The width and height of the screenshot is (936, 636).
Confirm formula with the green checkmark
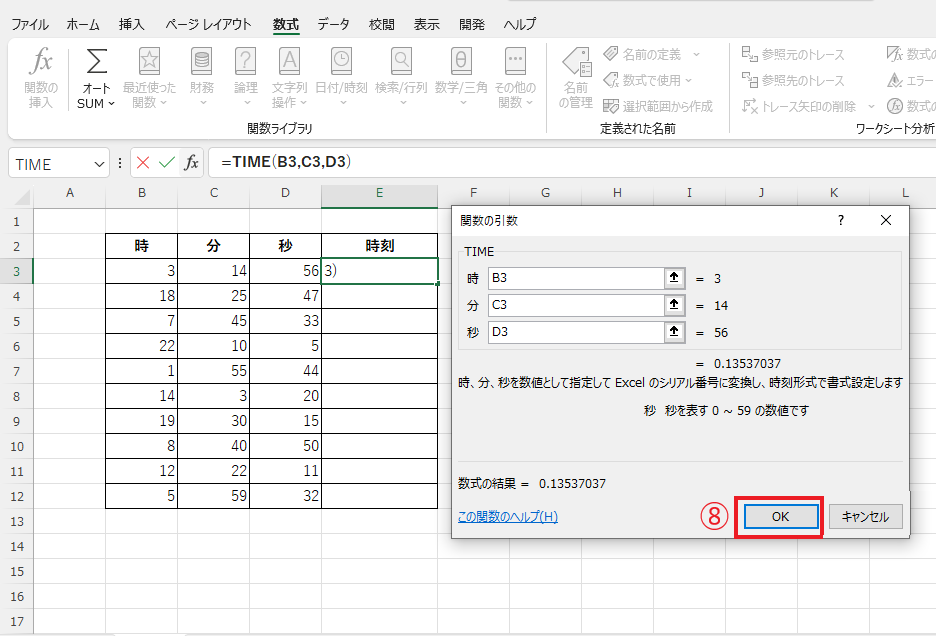pyautogui.click(x=167, y=162)
